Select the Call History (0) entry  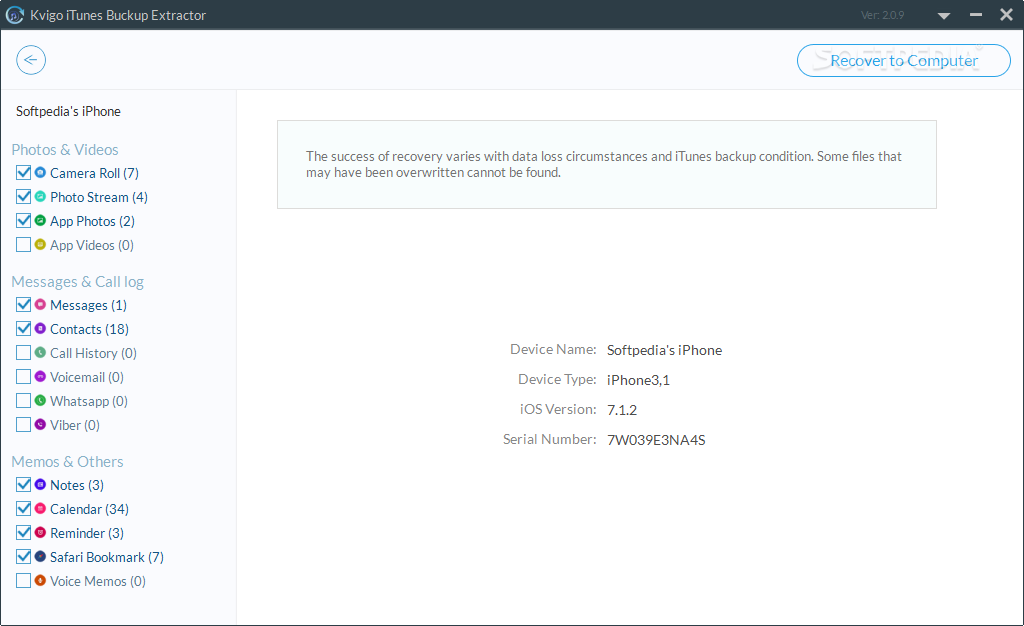pos(93,353)
